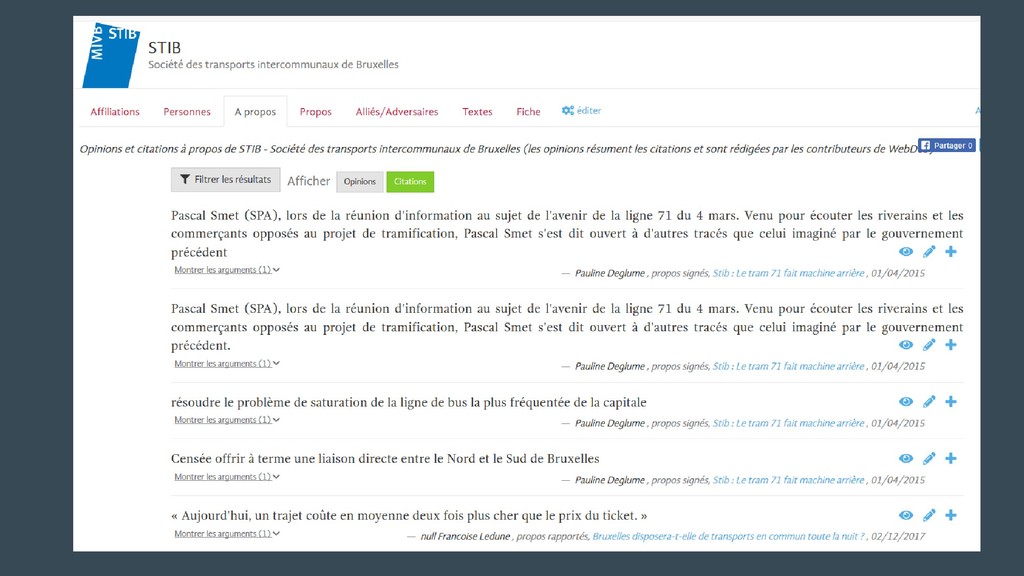This screenshot has height=576, width=1024.
Task: View second Pascal Smet citation ending 'précédent.'
Action: pyautogui.click(x=906, y=345)
